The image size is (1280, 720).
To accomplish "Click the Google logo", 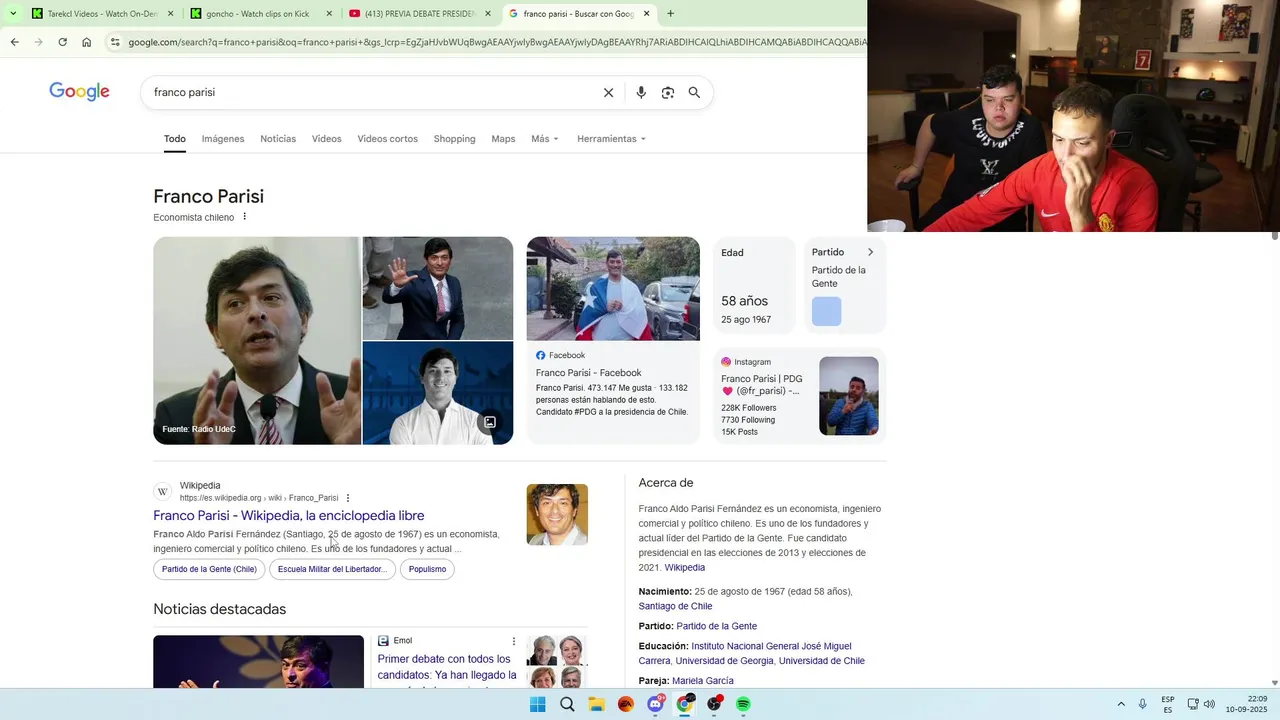I will (x=79, y=92).
